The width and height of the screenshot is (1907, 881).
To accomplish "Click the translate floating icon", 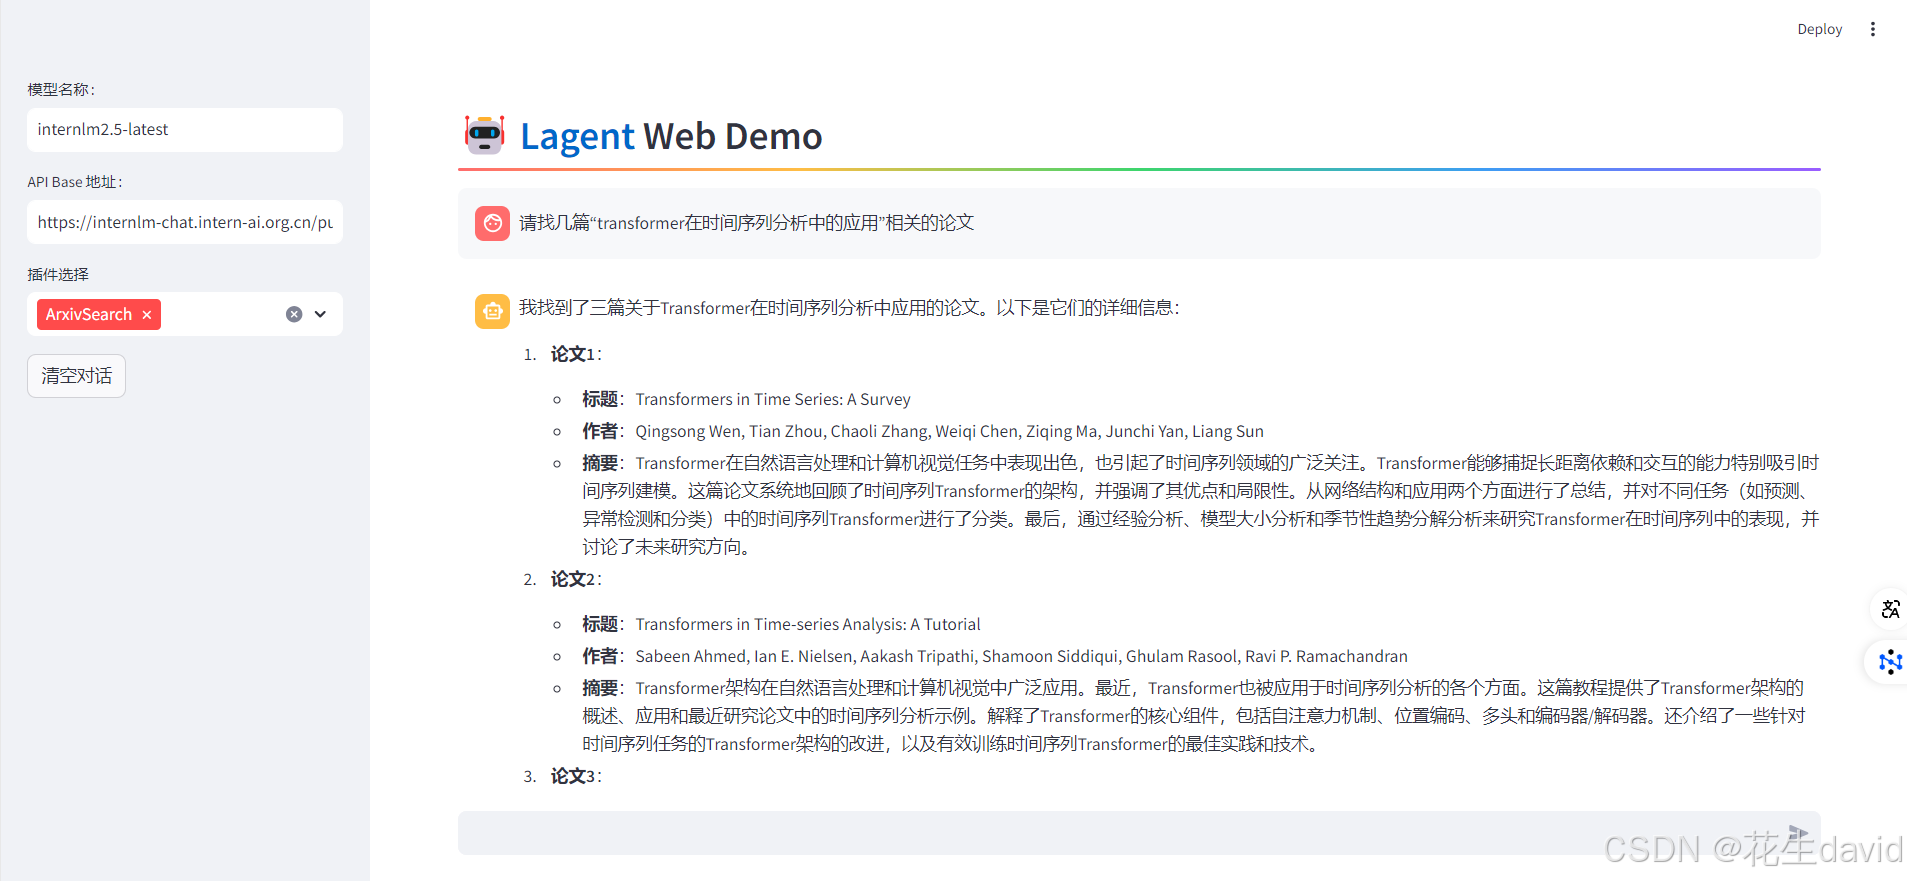I will (1890, 609).
